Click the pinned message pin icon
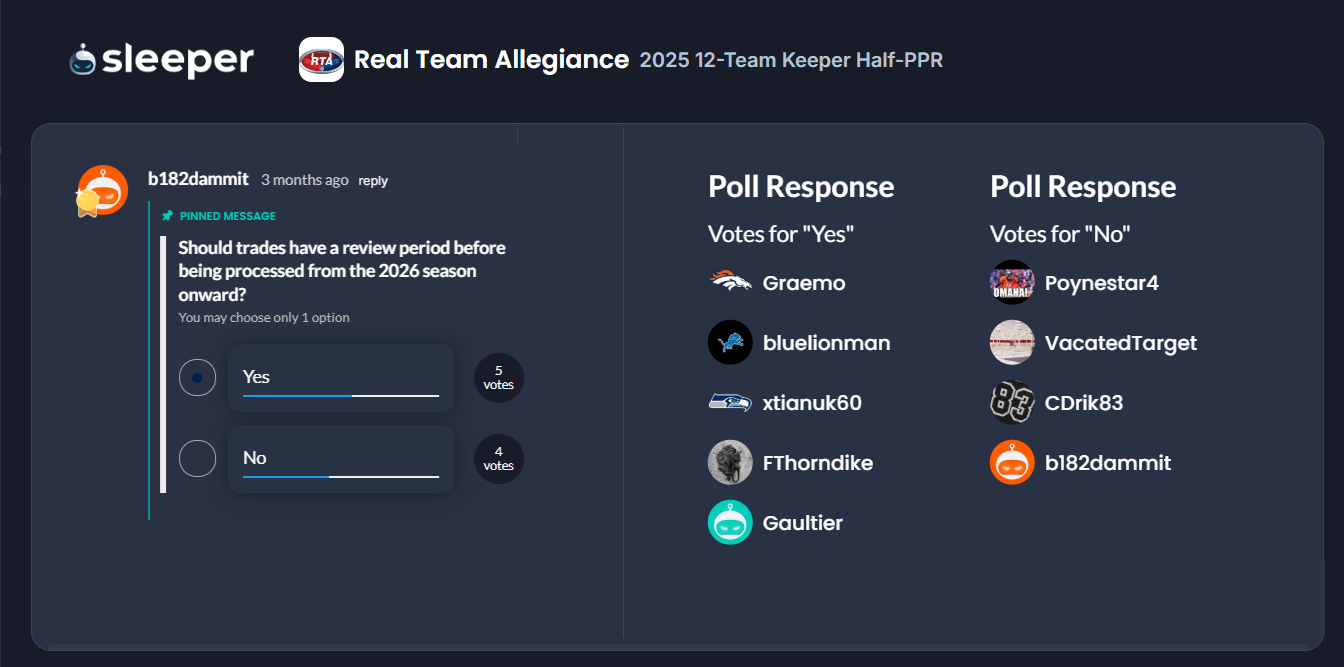Screen dimensions: 1344x667 pos(168,216)
